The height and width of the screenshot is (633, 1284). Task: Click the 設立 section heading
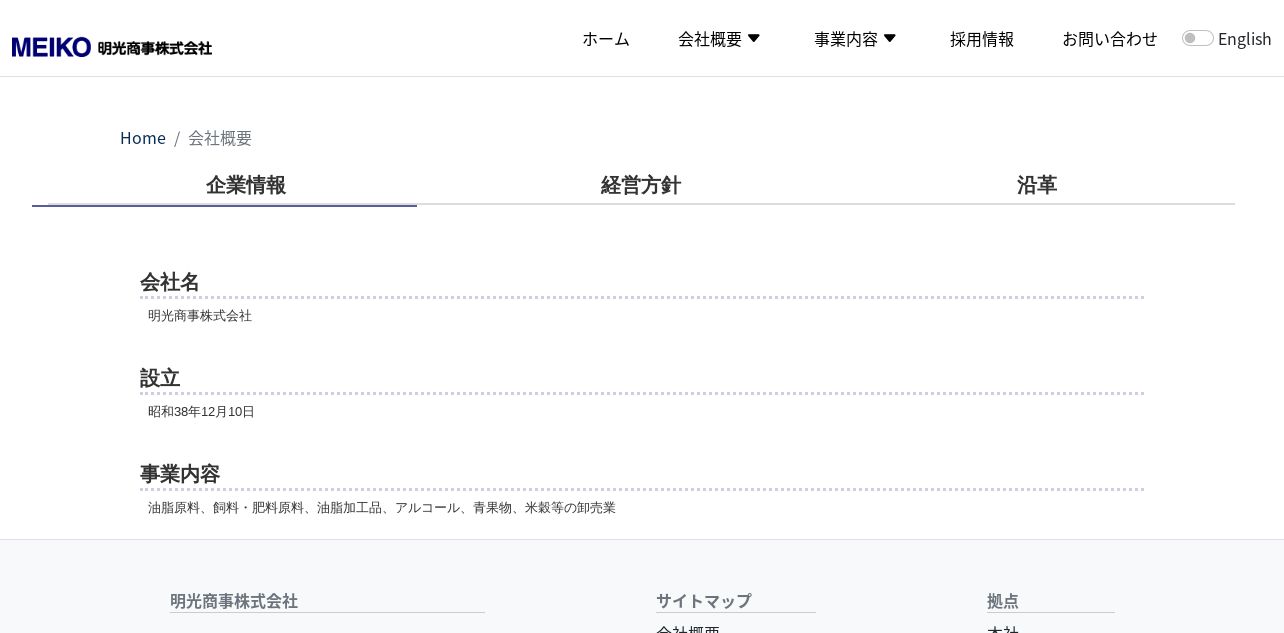160,378
